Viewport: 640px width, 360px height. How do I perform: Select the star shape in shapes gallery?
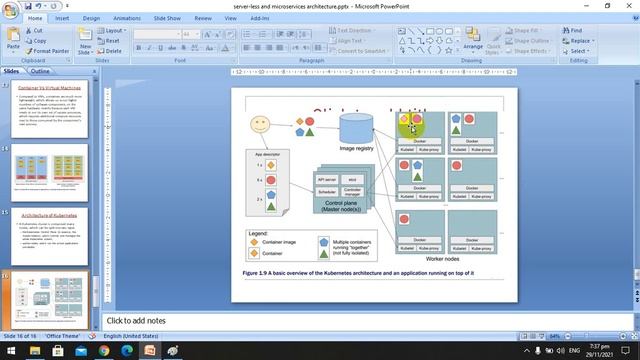pyautogui.click(x=449, y=50)
